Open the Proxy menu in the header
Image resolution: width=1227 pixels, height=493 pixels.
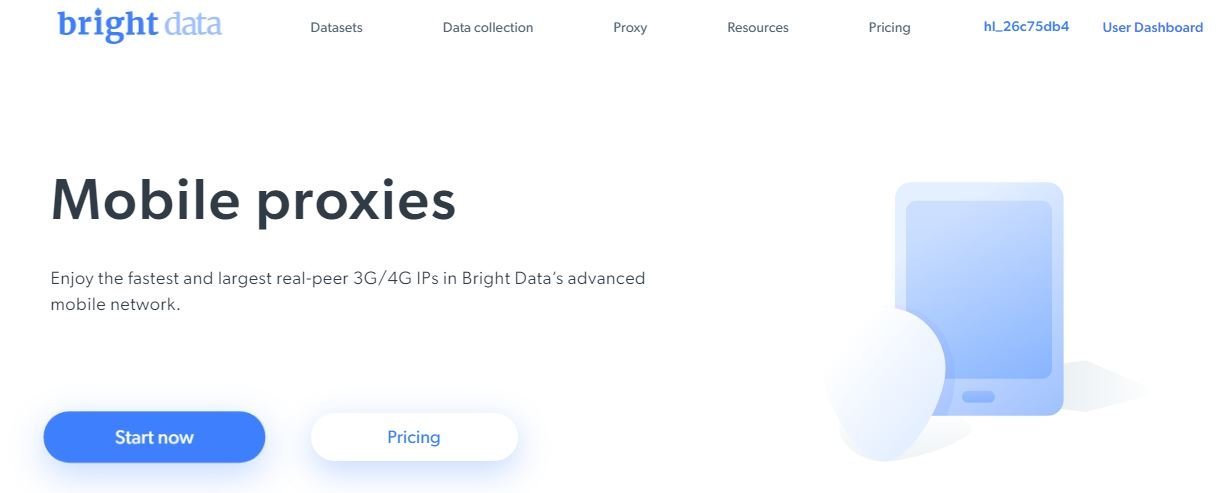[630, 28]
